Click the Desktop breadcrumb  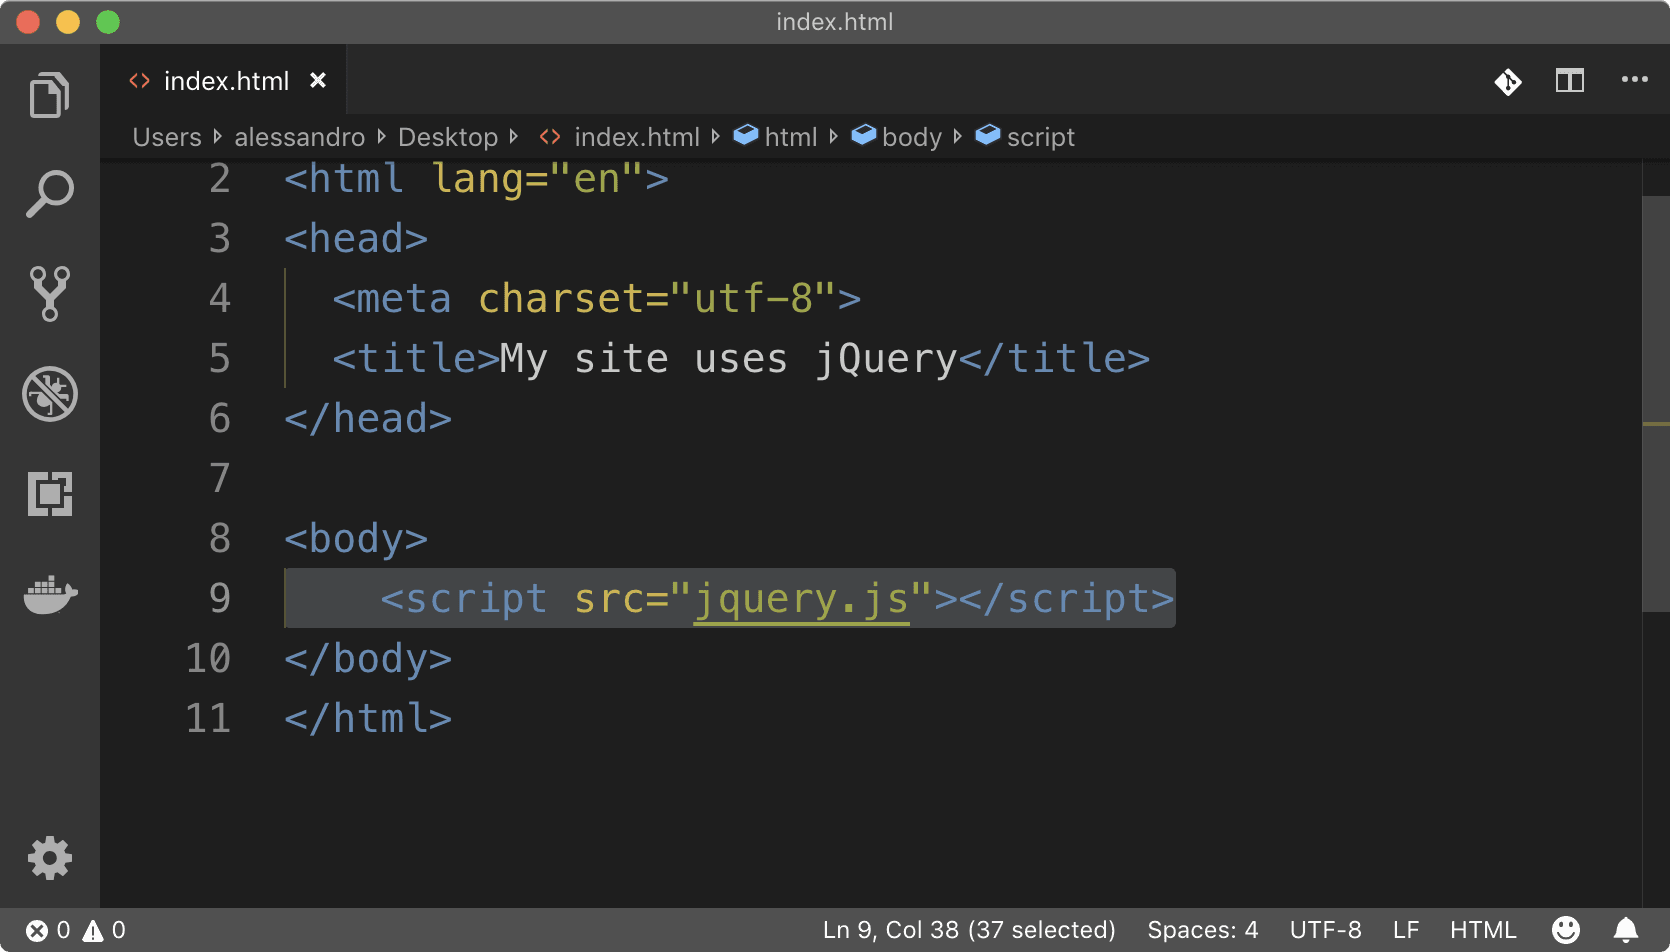point(448,137)
